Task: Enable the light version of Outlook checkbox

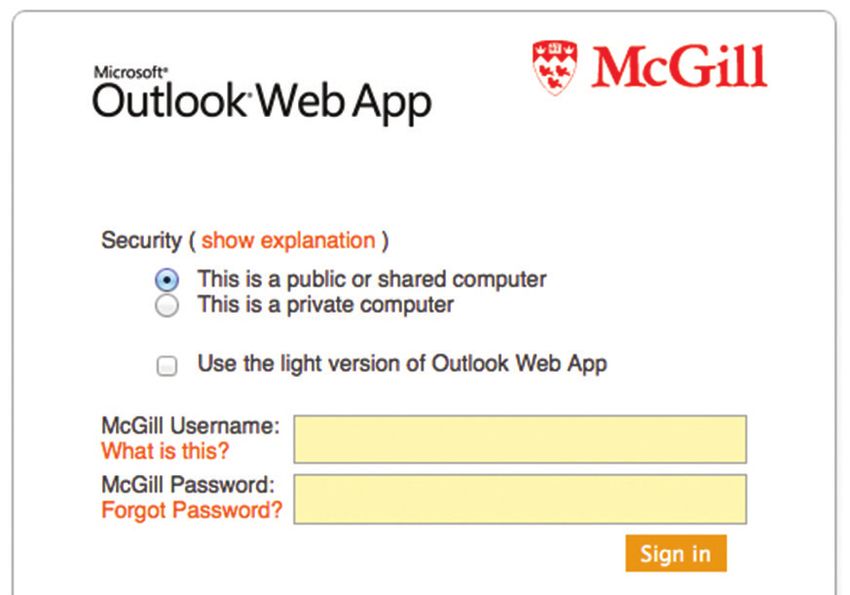Action: click(166, 366)
